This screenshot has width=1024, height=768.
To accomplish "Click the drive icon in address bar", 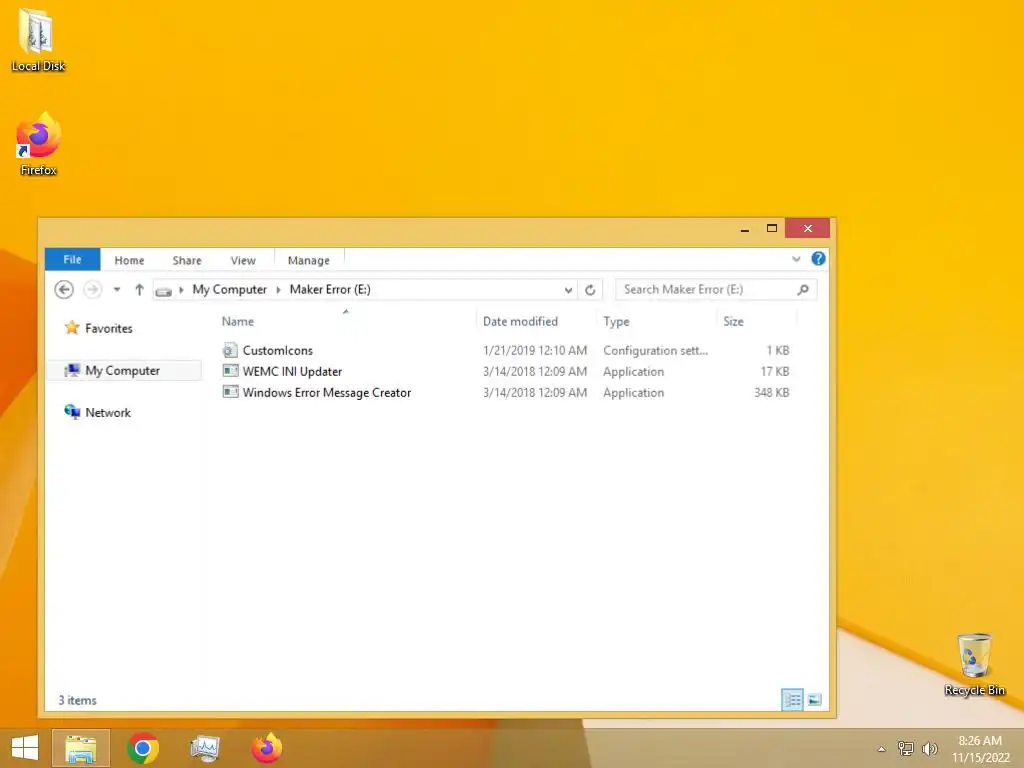I will click(164, 291).
